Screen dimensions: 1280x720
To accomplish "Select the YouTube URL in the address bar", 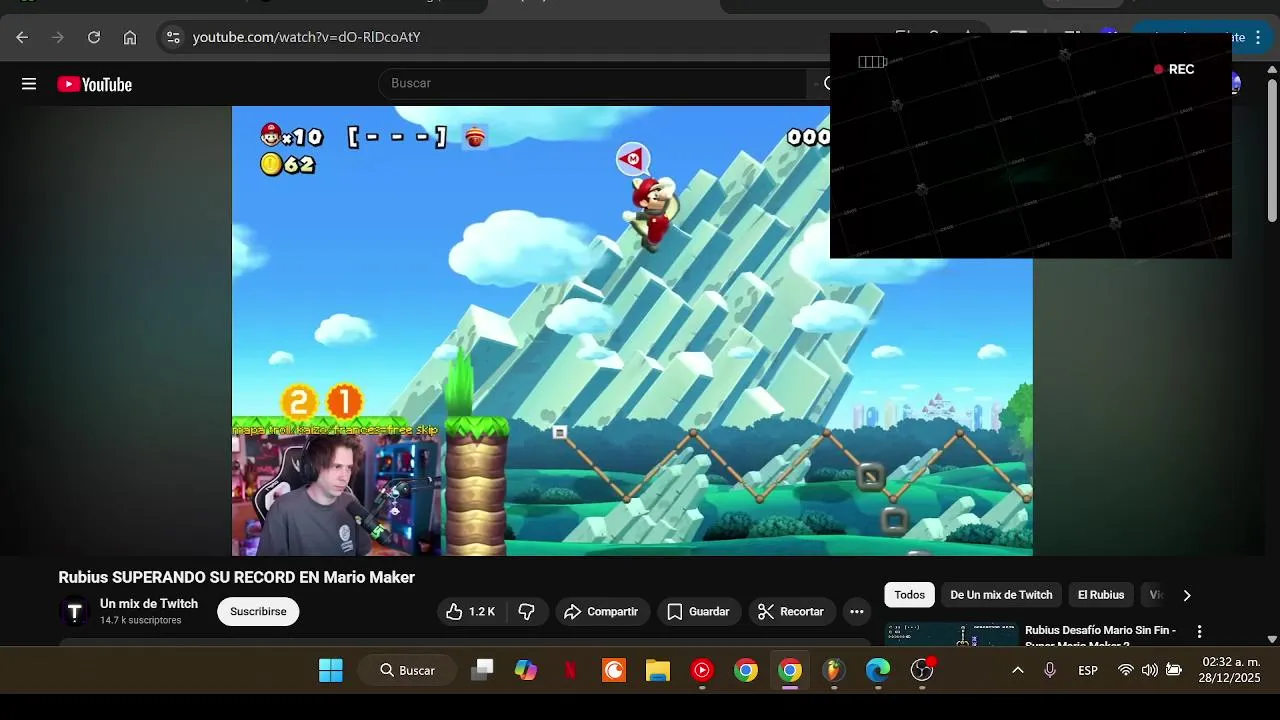I will 306,37.
